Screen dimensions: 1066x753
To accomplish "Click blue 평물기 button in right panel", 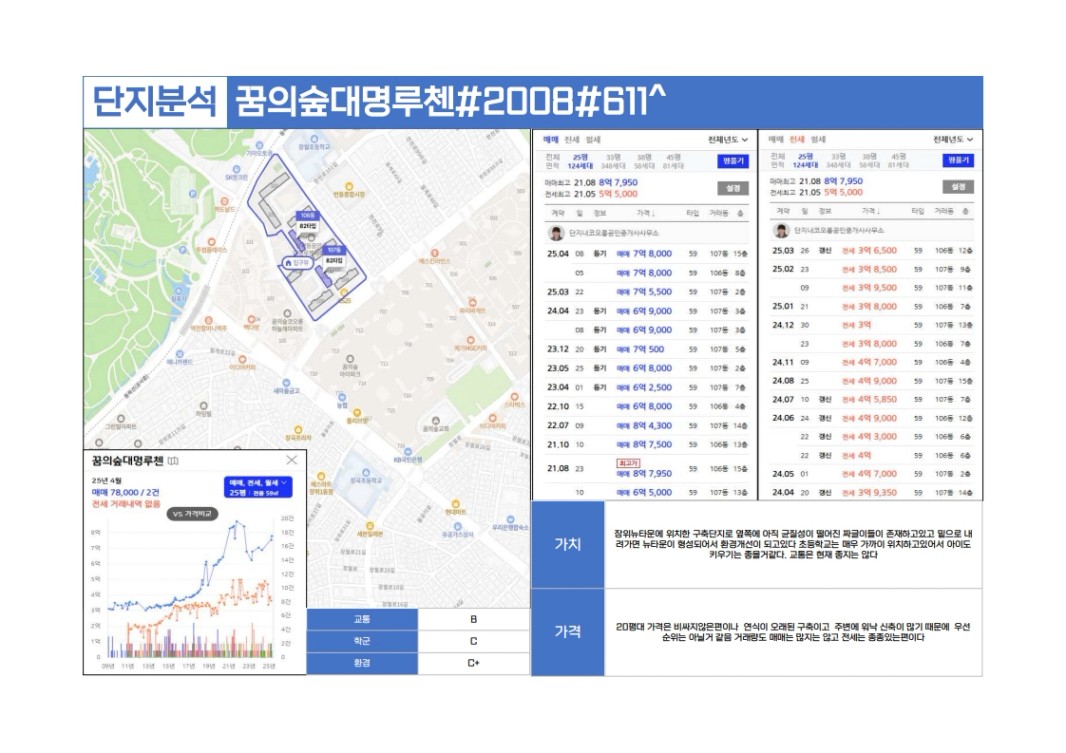I will click(x=959, y=160).
